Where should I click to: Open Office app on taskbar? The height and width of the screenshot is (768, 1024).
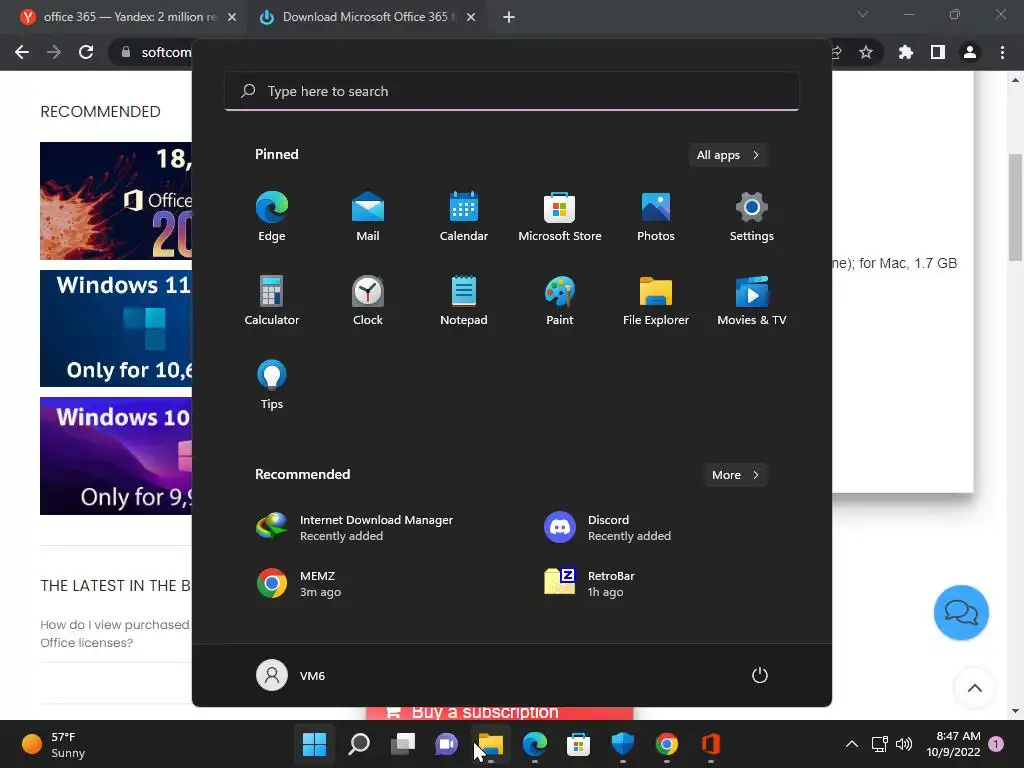point(711,744)
